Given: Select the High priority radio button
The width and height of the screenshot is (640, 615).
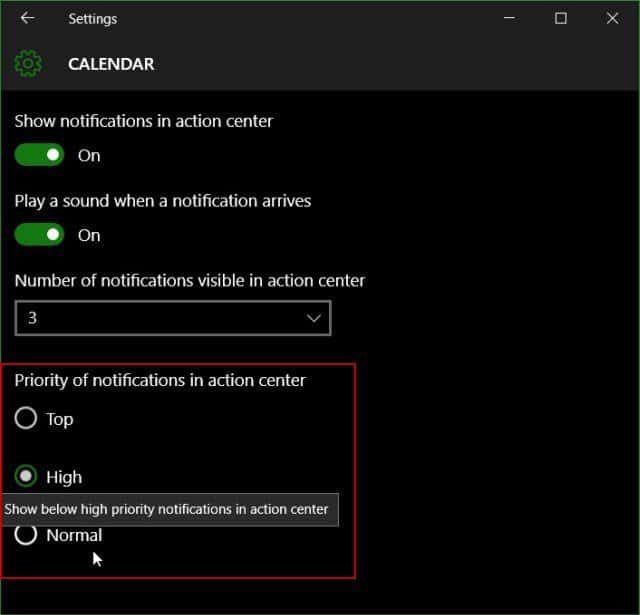Looking at the screenshot, I should pos(26,476).
